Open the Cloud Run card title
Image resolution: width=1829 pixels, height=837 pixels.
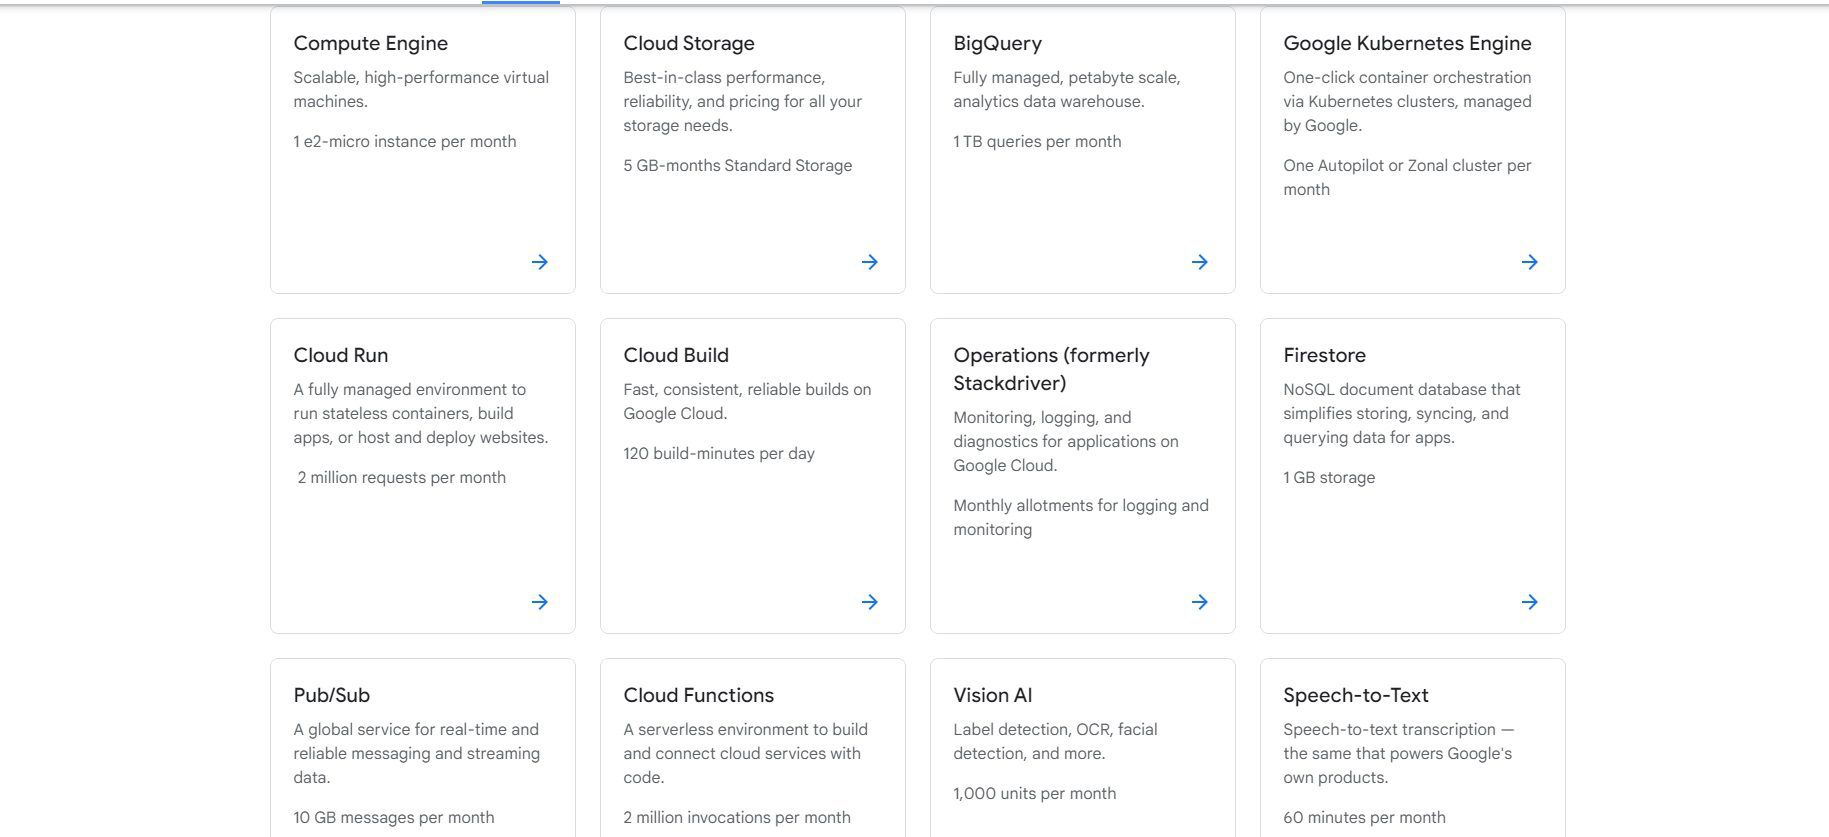pyautogui.click(x=341, y=355)
